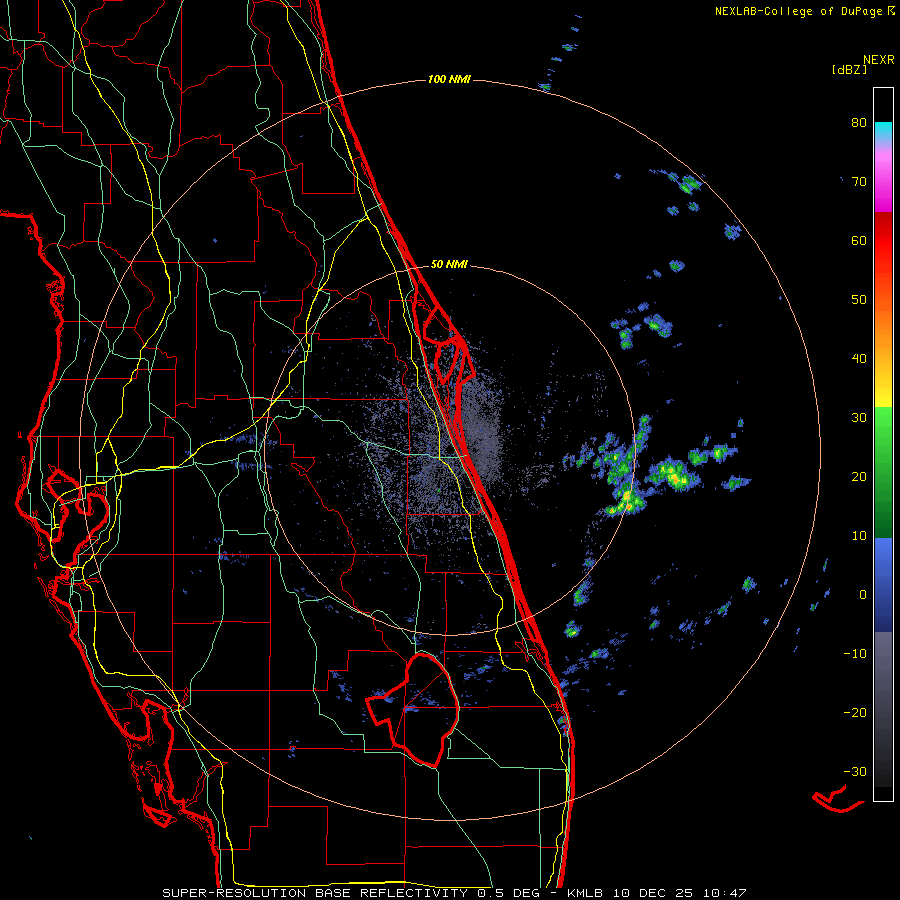Click the dBZ legend unit label
Viewport: 900px width, 900px height.
(849, 70)
